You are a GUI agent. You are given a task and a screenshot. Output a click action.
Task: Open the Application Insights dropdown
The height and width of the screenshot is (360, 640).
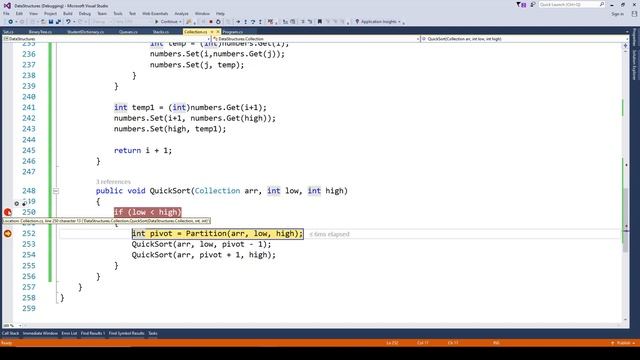click(399, 22)
